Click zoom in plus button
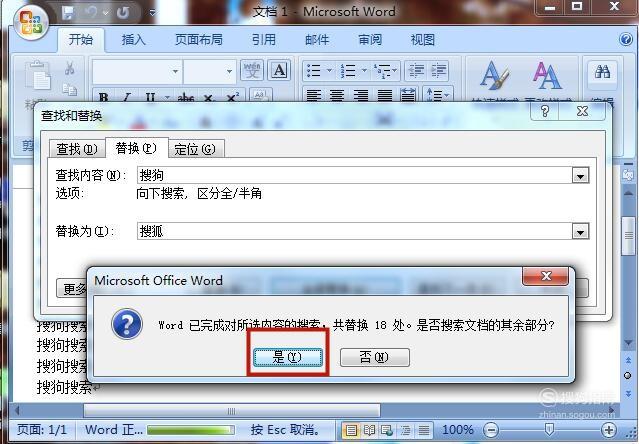The image size is (639, 444). (608, 430)
